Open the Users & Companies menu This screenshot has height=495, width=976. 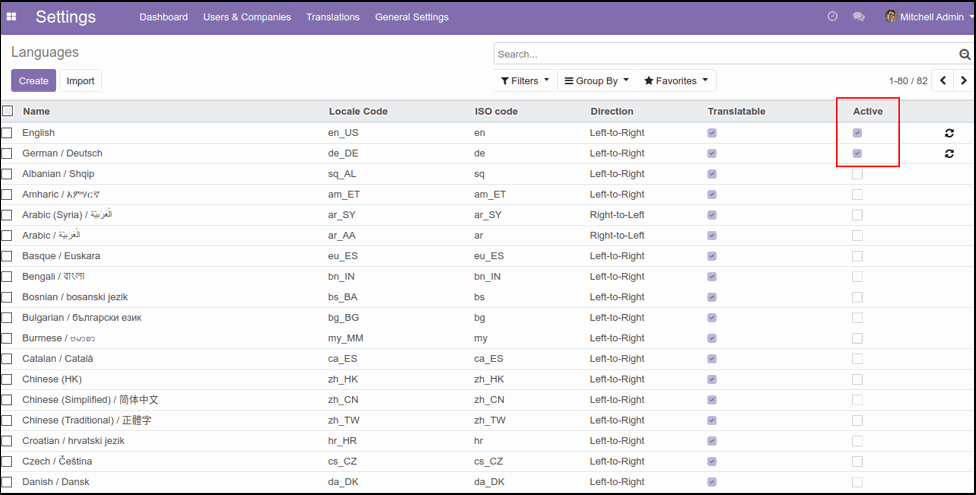pos(247,17)
